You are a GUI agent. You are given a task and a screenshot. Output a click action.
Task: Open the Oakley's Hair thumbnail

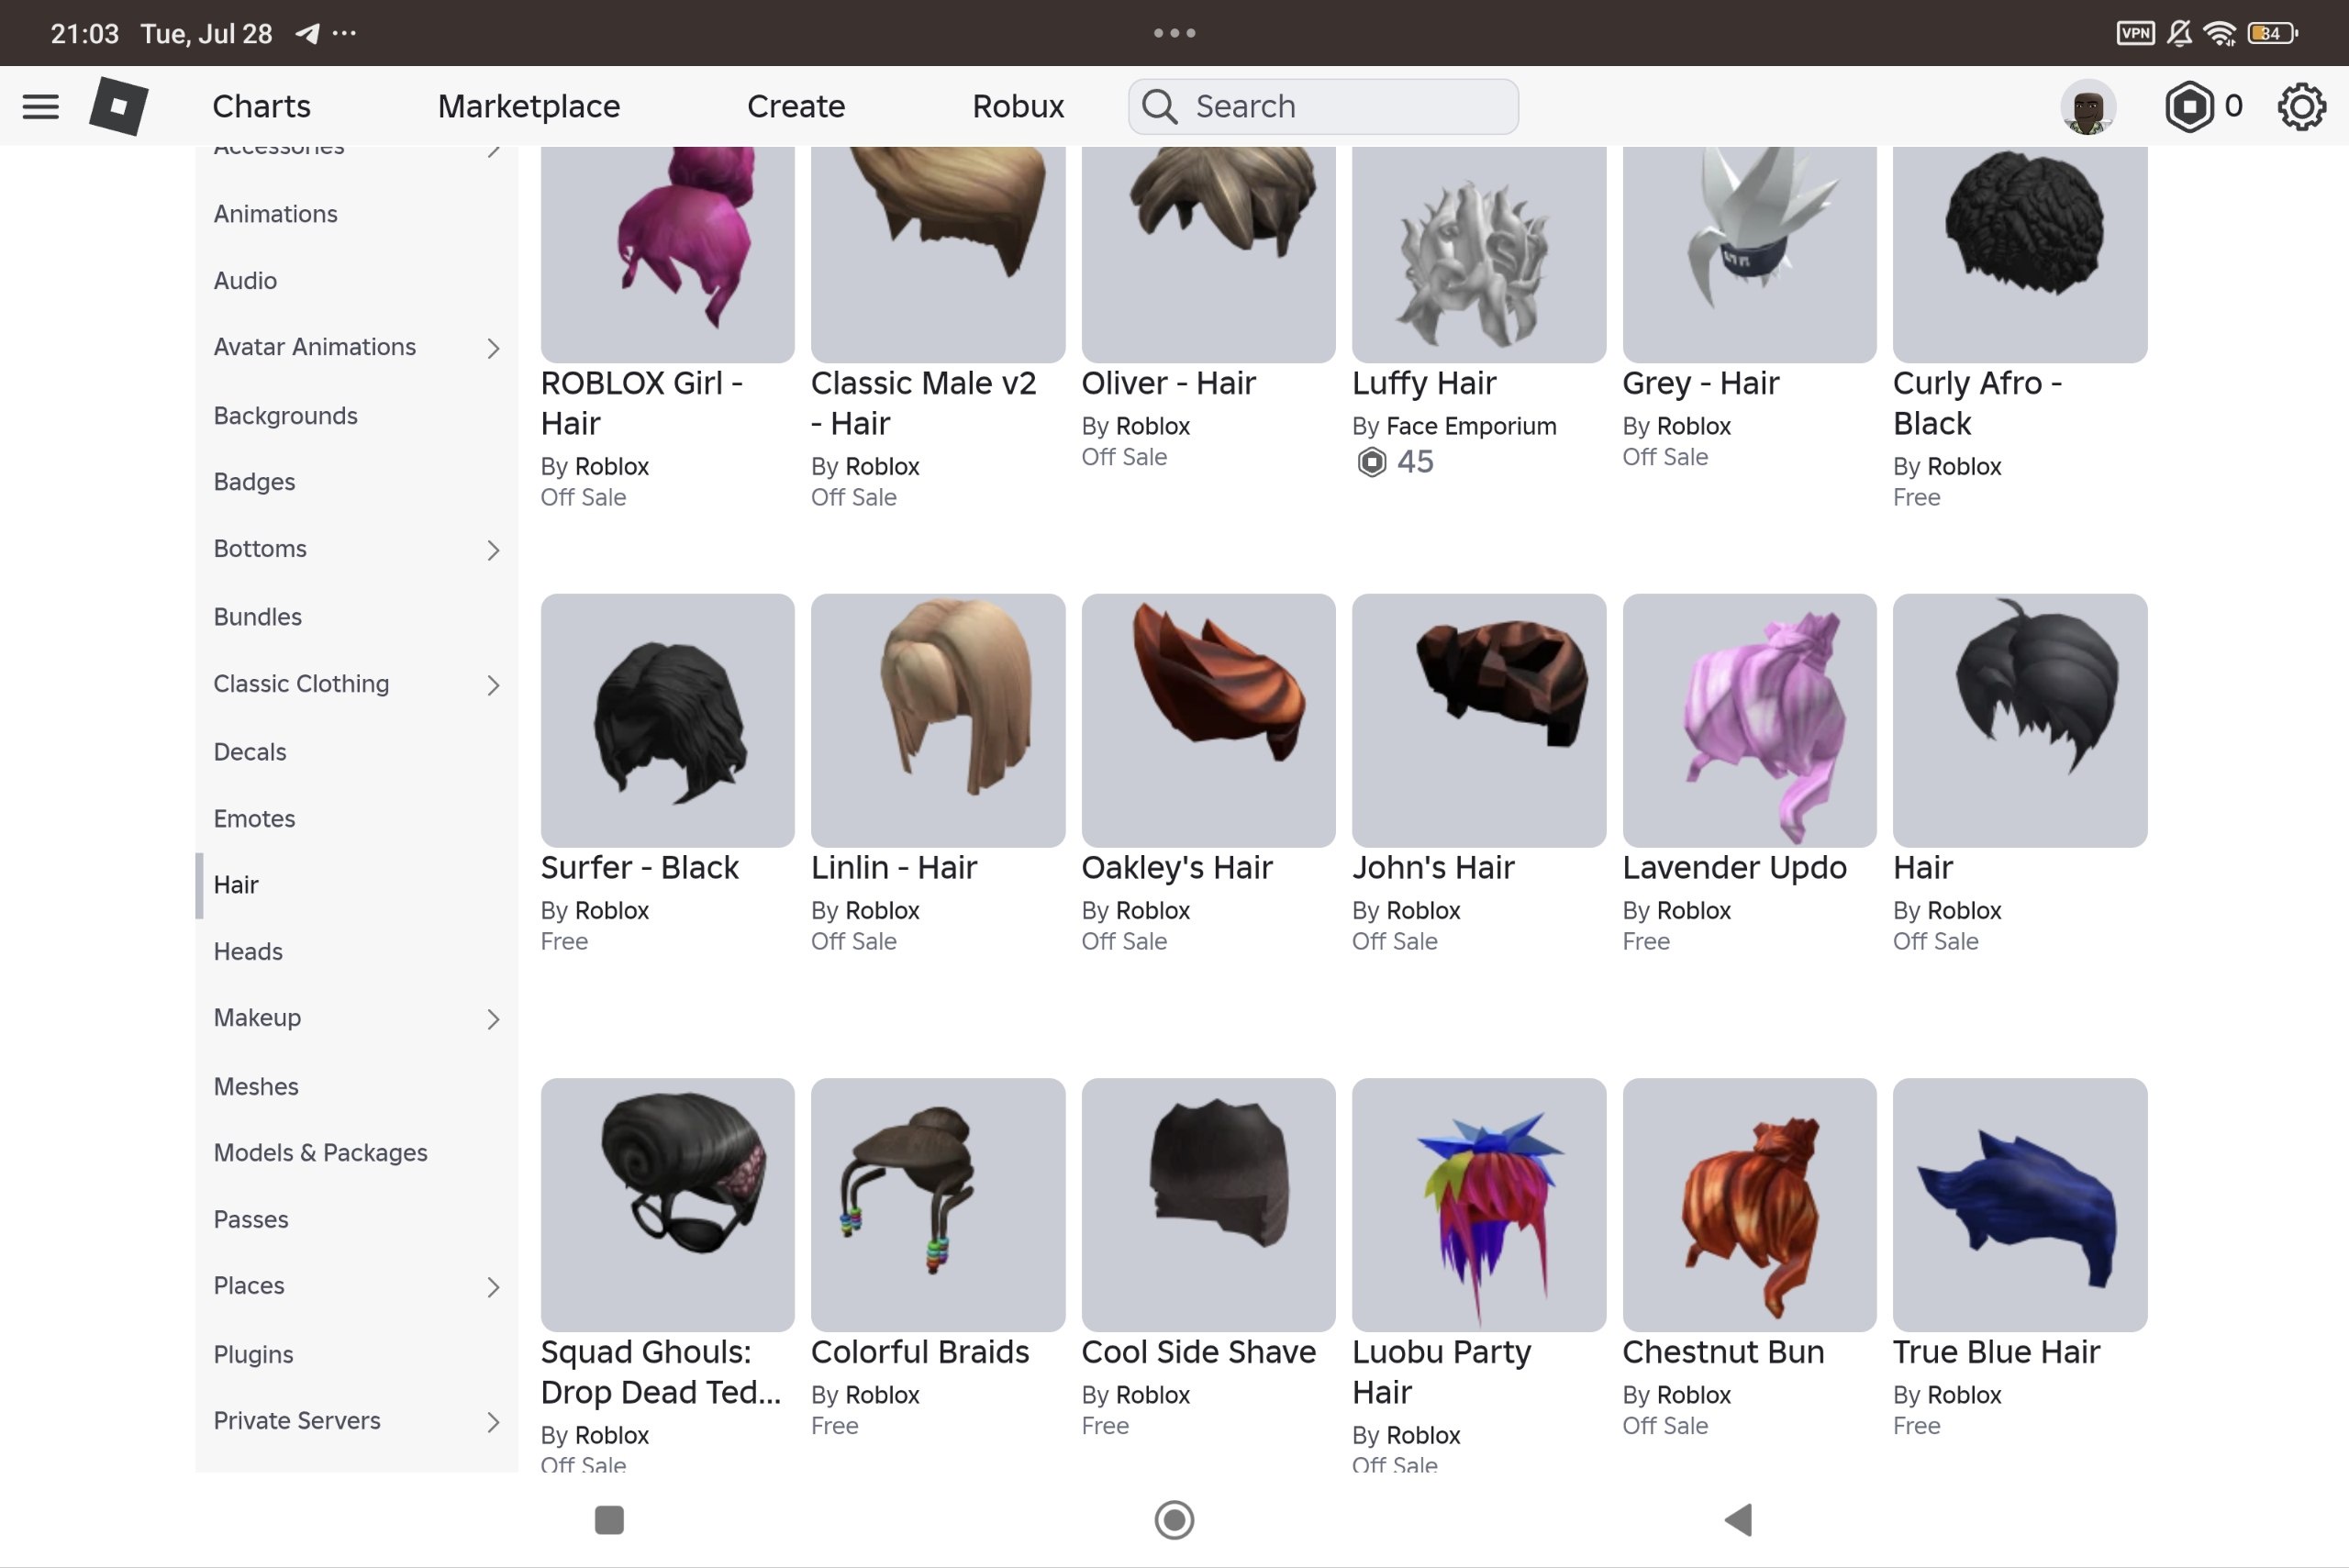[1208, 720]
